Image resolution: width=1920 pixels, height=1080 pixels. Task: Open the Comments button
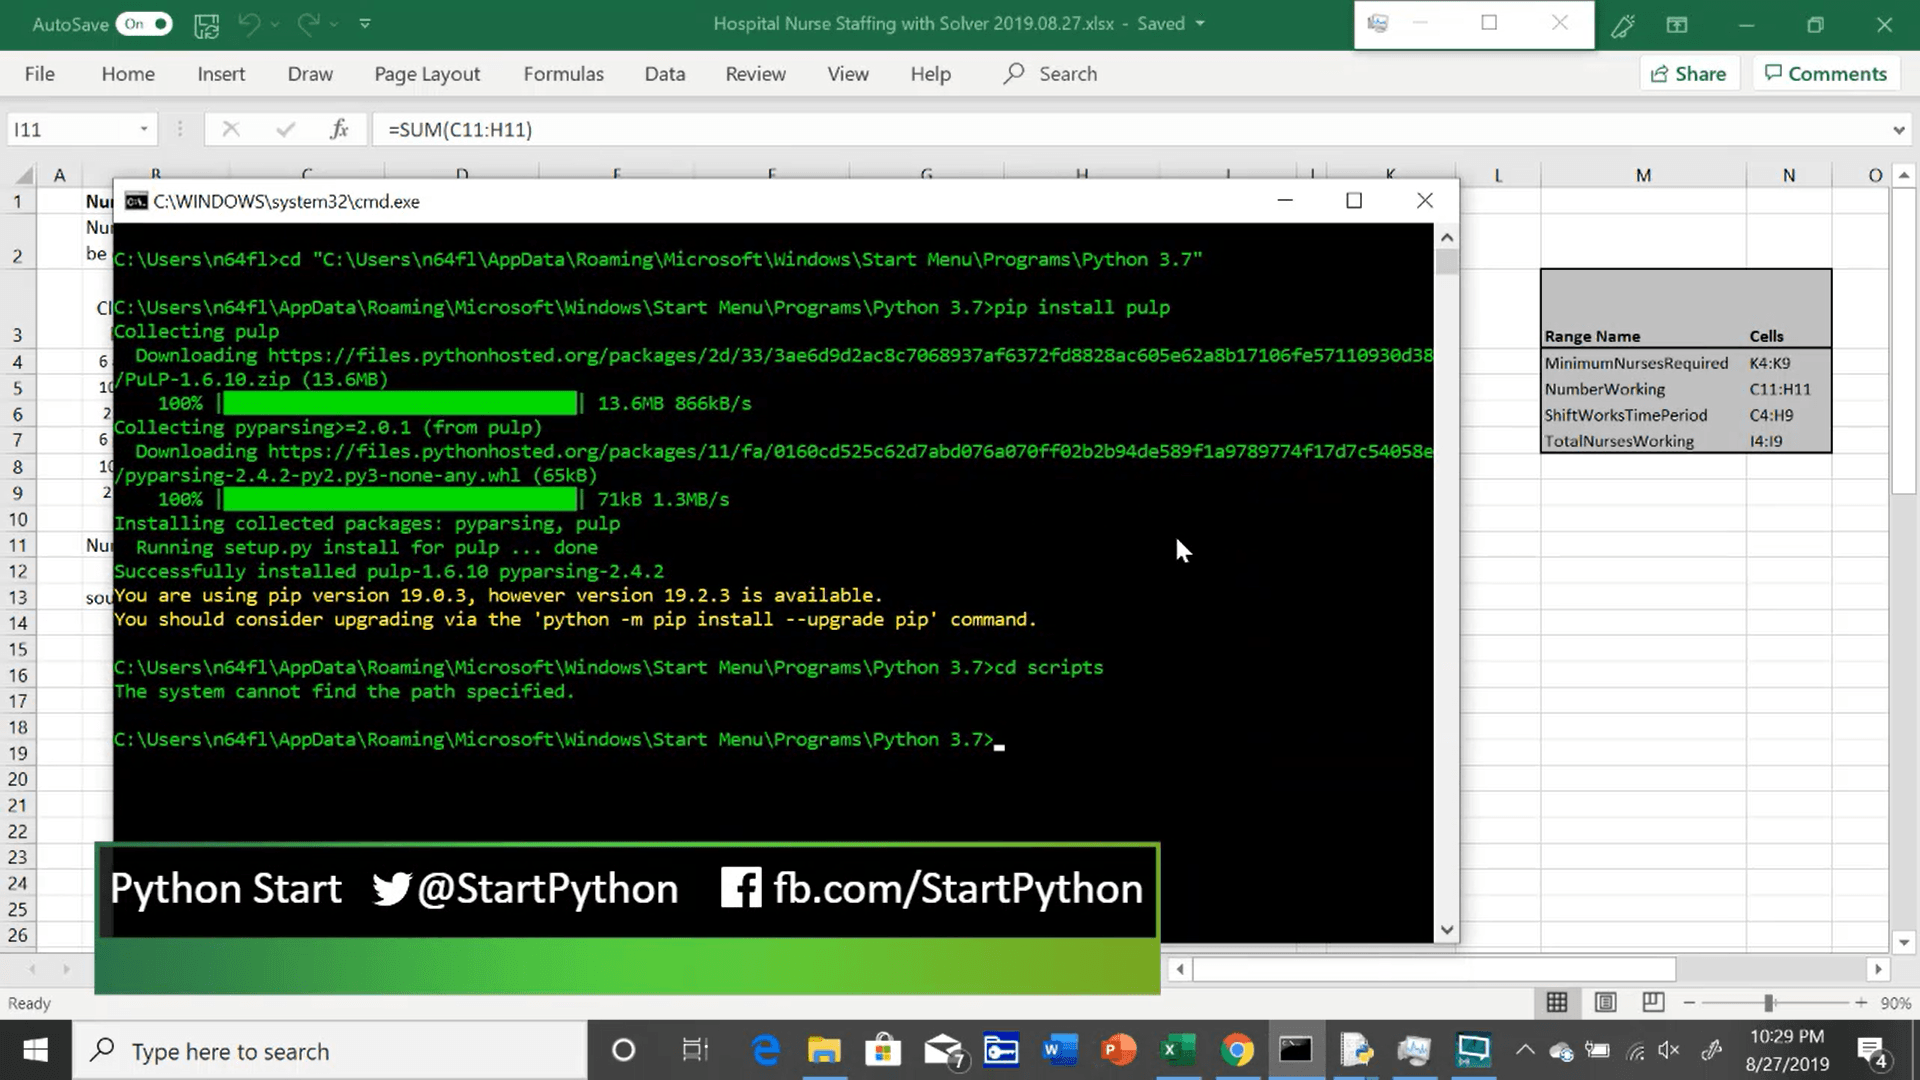1825,74
